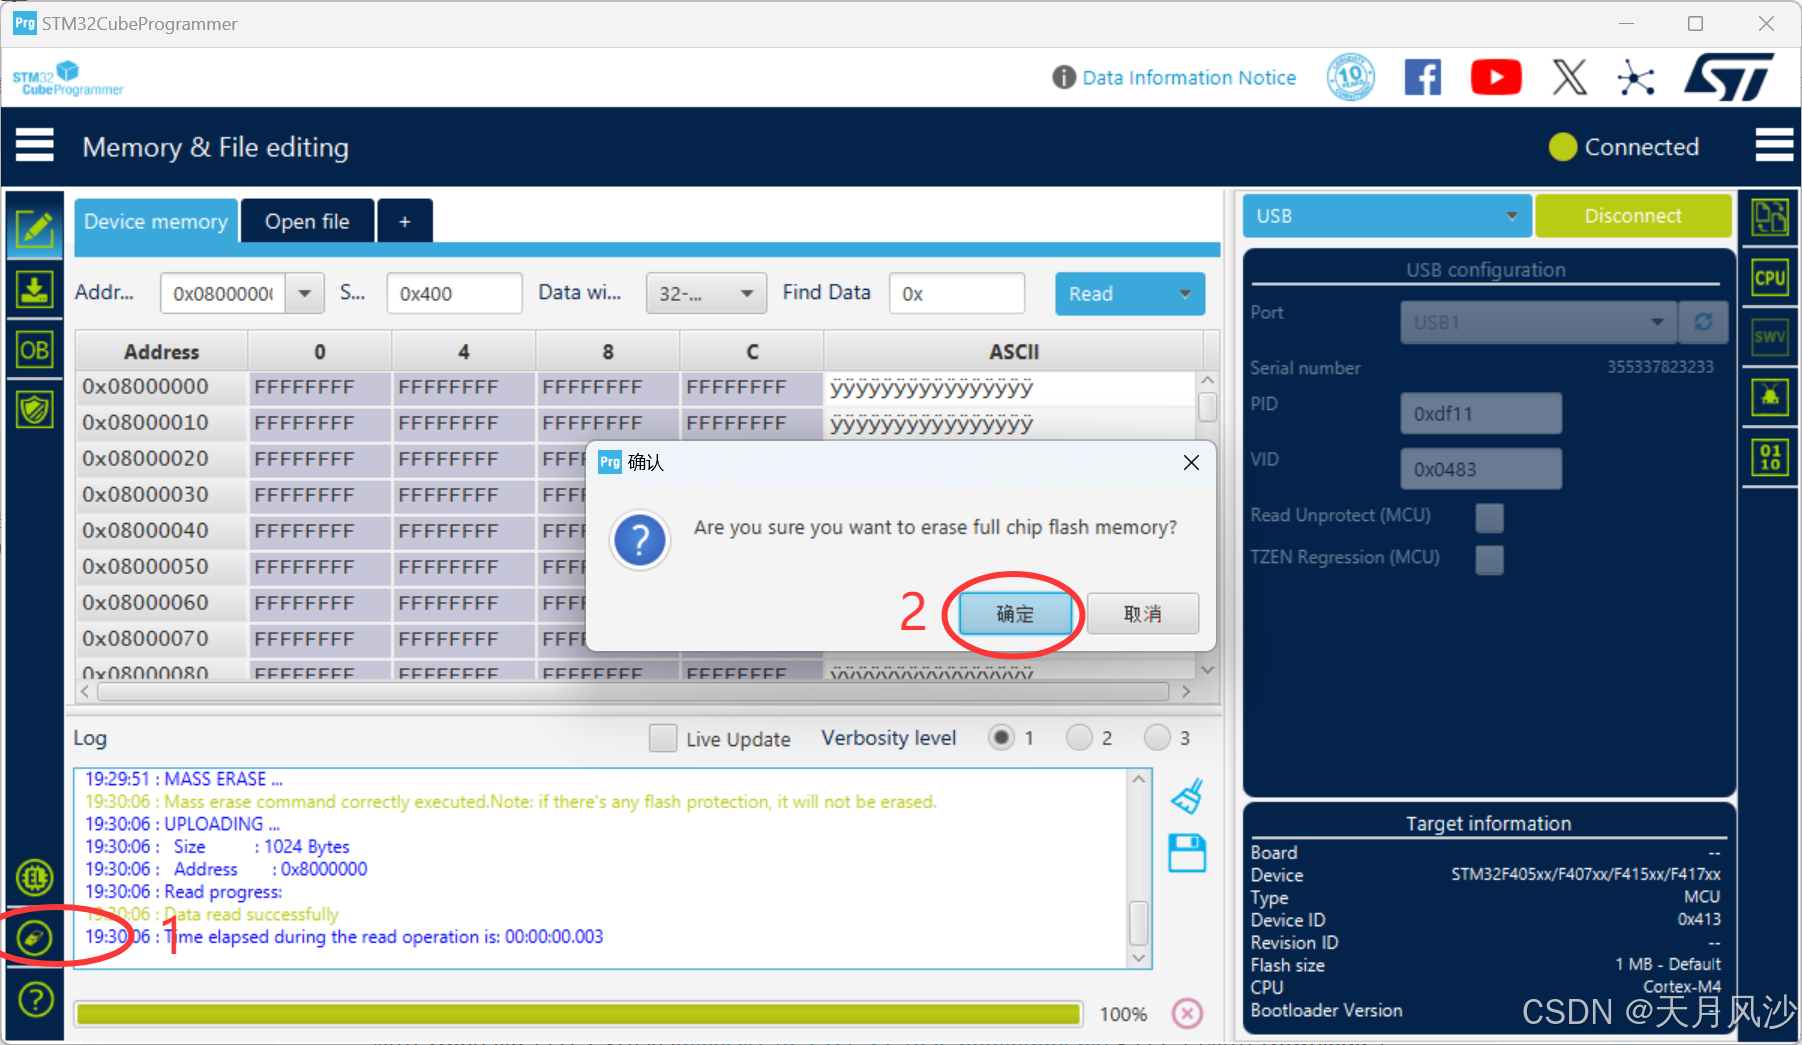Image resolution: width=1802 pixels, height=1045 pixels.
Task: Click the 'MASS ERASE ...' log line
Action: [x=184, y=779]
